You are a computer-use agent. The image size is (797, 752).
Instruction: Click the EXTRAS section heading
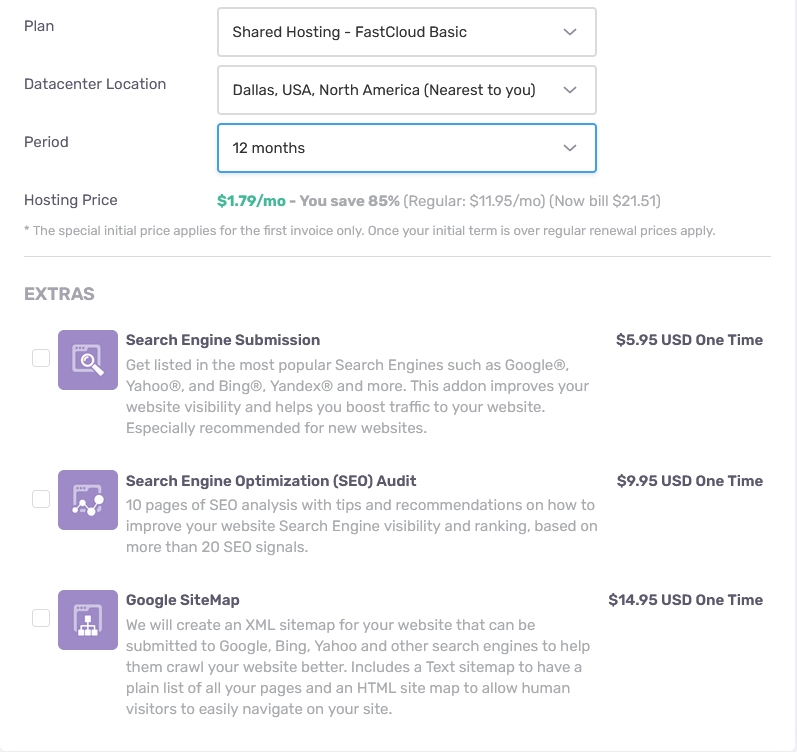pos(59,294)
